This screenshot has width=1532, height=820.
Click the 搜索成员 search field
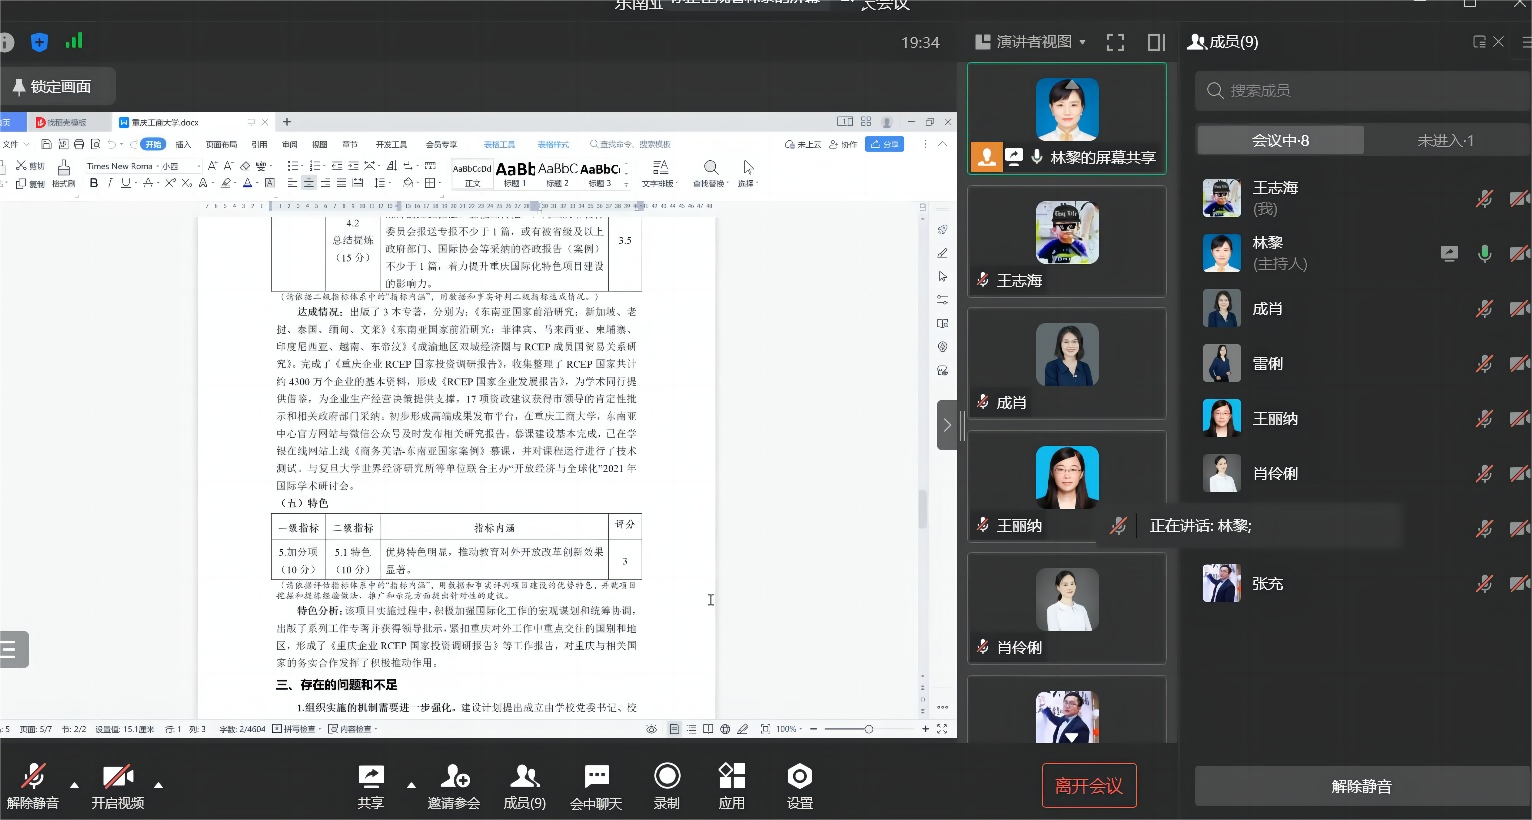[1360, 91]
